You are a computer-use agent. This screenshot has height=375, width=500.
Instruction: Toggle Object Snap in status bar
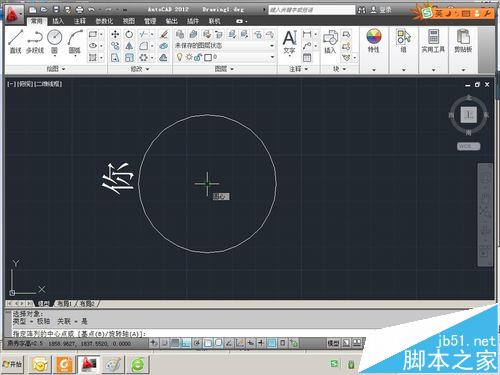click(208, 342)
